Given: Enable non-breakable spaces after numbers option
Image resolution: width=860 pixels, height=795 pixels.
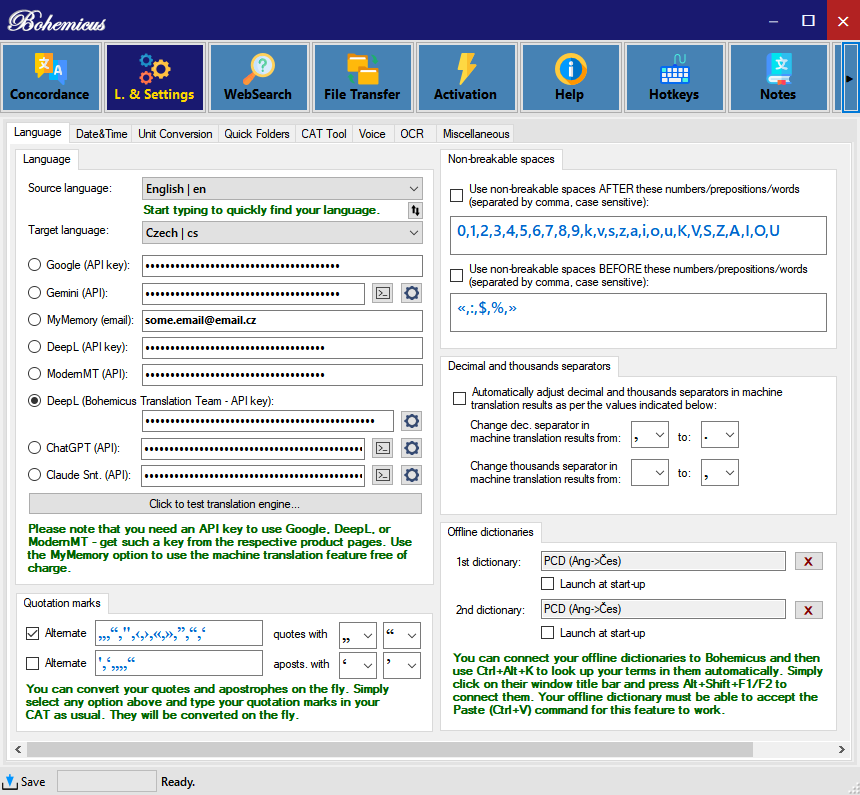Looking at the screenshot, I should pyautogui.click(x=456, y=195).
